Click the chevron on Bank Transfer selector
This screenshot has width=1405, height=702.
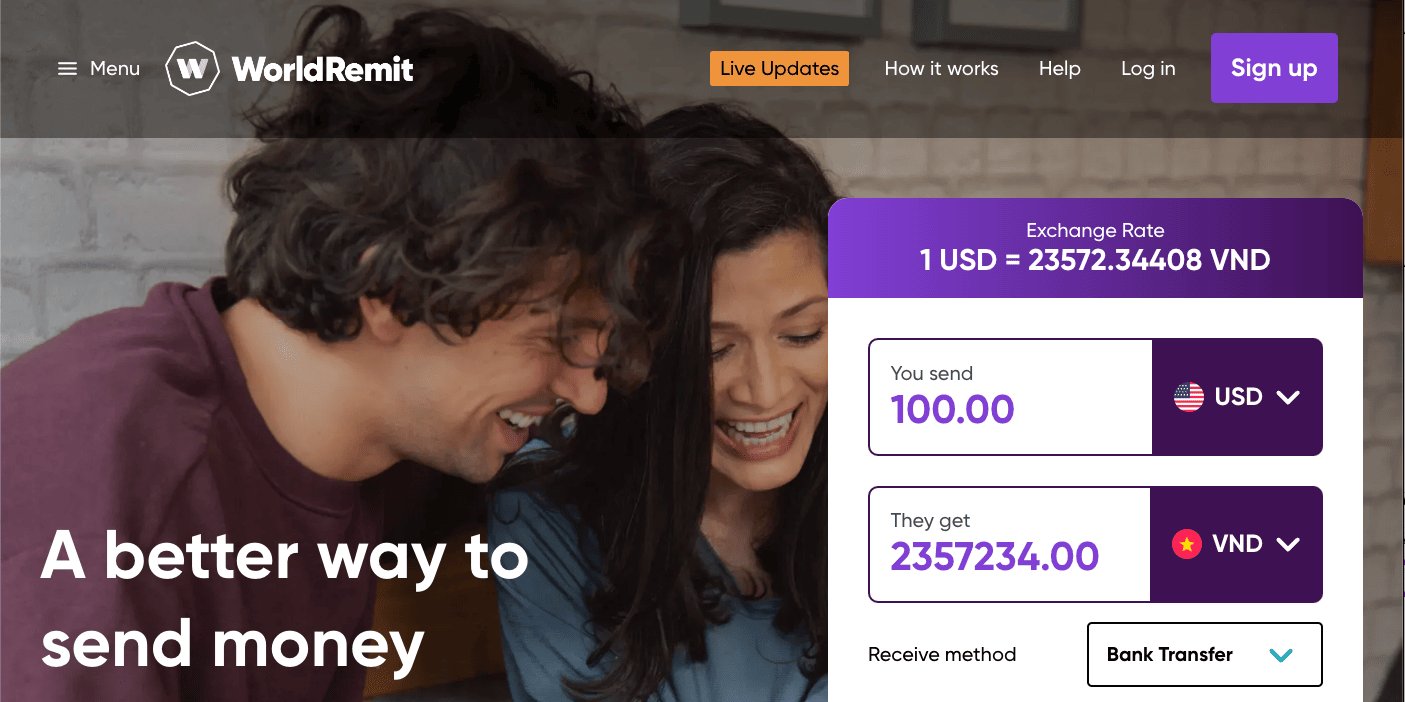(1280, 654)
